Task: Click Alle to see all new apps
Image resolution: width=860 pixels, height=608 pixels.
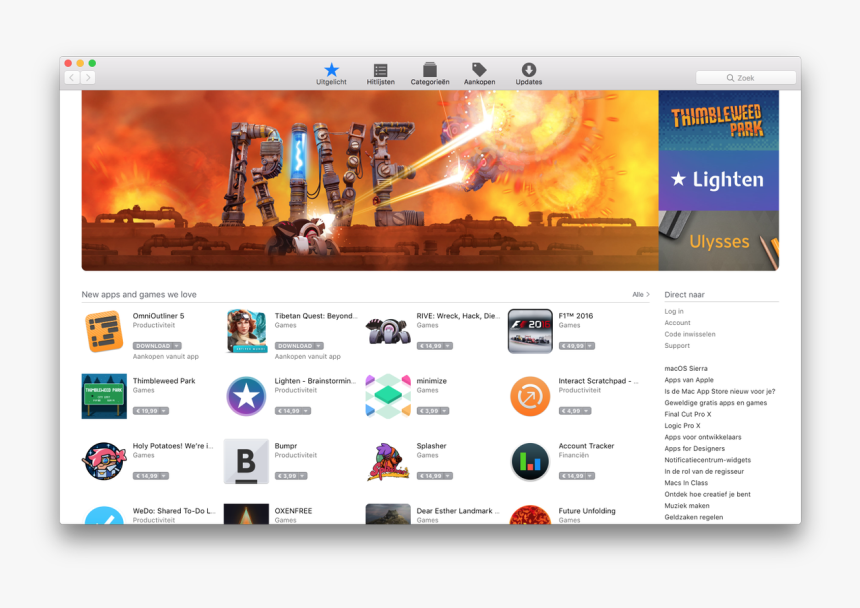Action: [x=639, y=294]
